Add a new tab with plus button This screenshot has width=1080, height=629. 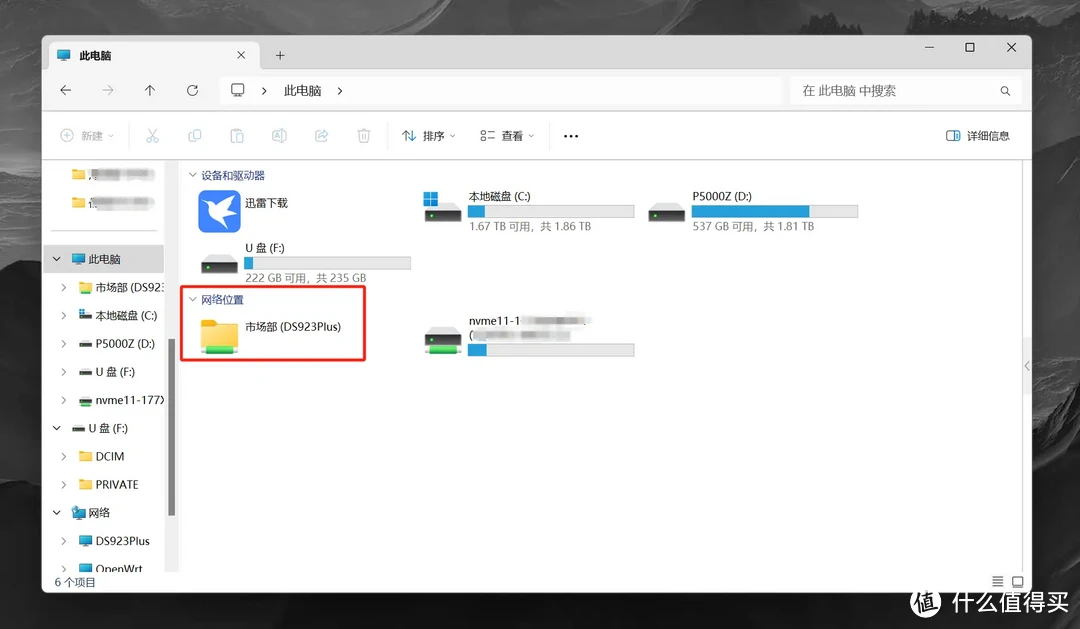[280, 55]
